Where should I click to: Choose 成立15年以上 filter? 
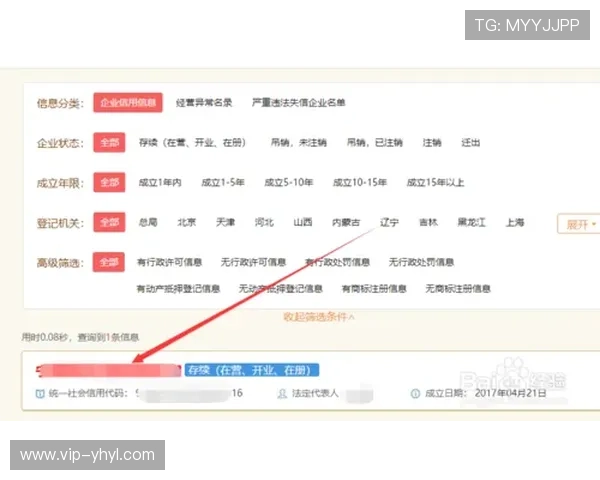click(x=435, y=183)
